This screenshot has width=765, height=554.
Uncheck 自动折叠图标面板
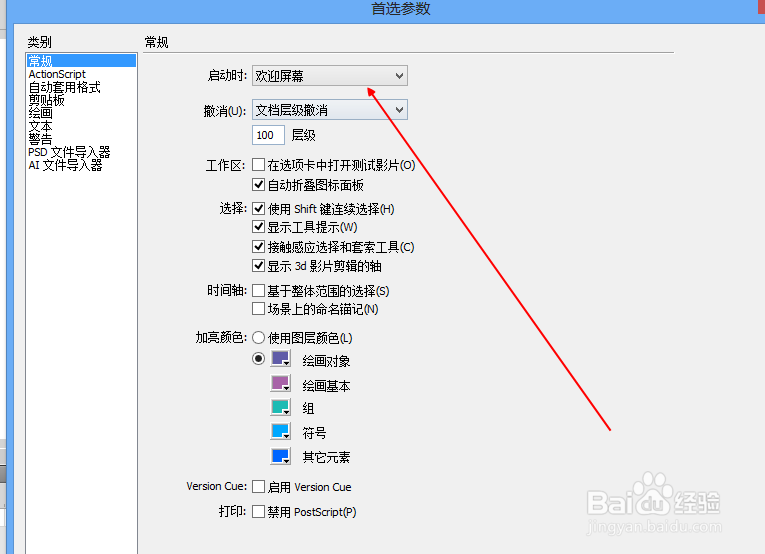259,185
